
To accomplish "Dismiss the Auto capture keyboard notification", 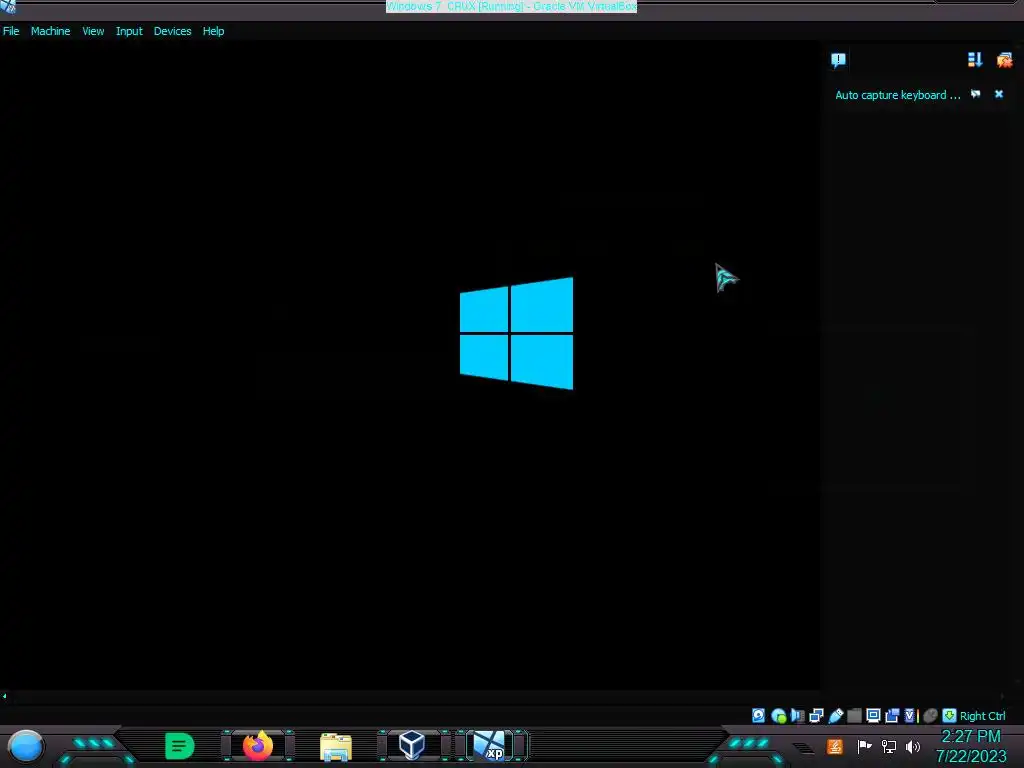I will (999, 94).
